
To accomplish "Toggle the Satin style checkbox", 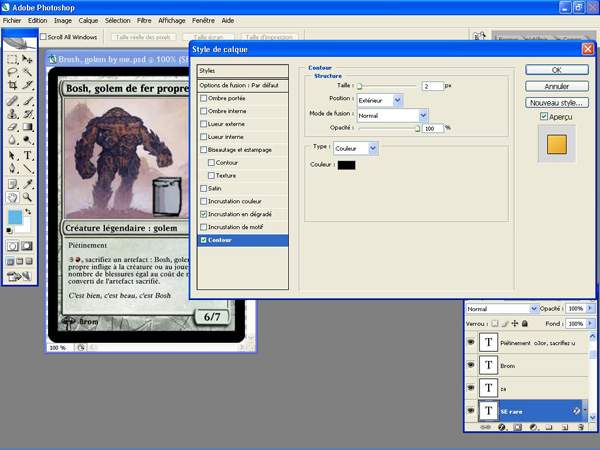I will [x=204, y=188].
